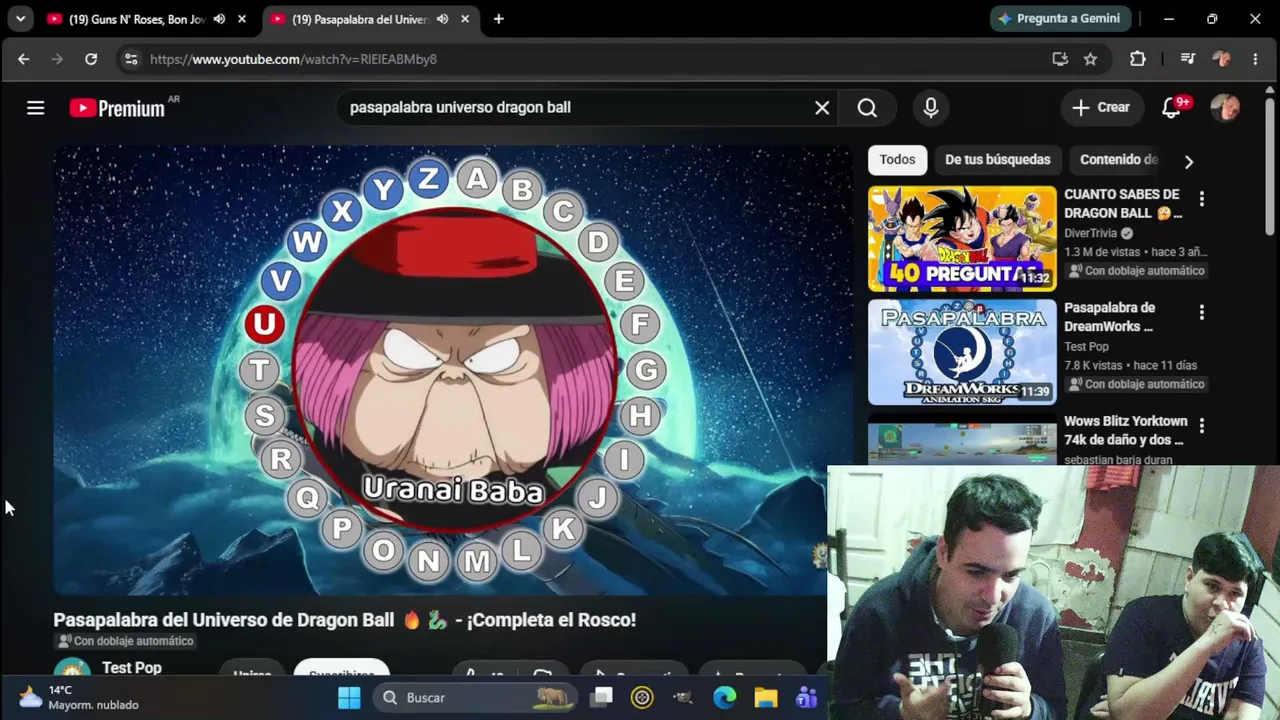
Task: Reload the current page
Action: tap(91, 59)
